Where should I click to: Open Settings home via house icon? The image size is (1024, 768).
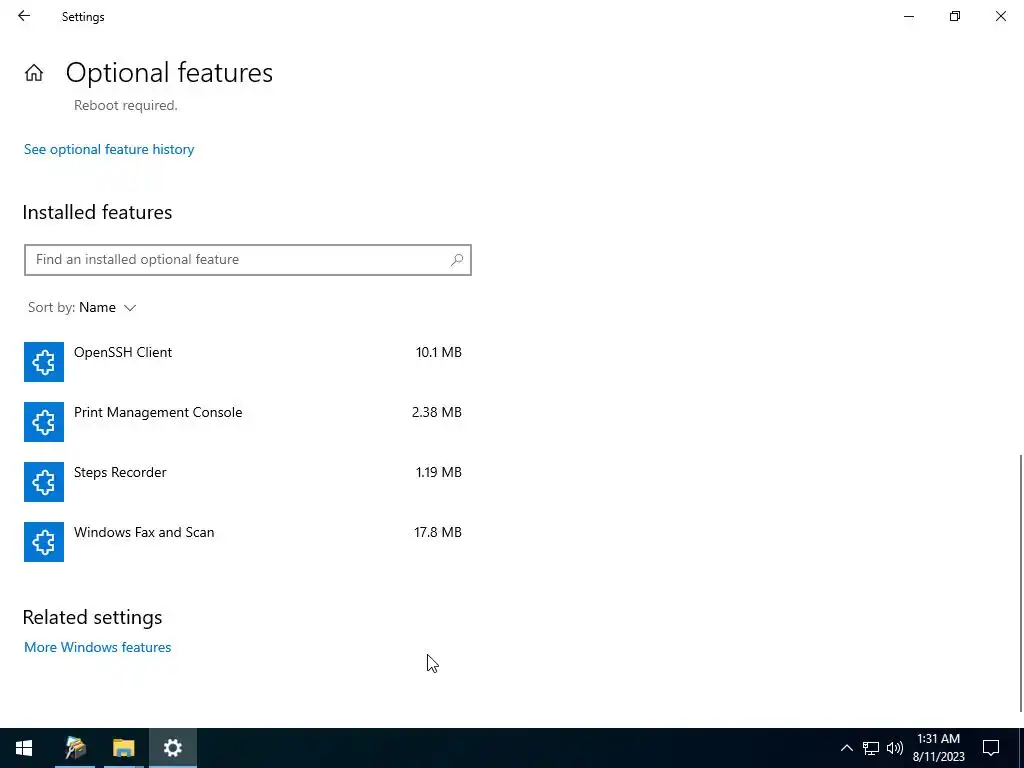coord(34,72)
